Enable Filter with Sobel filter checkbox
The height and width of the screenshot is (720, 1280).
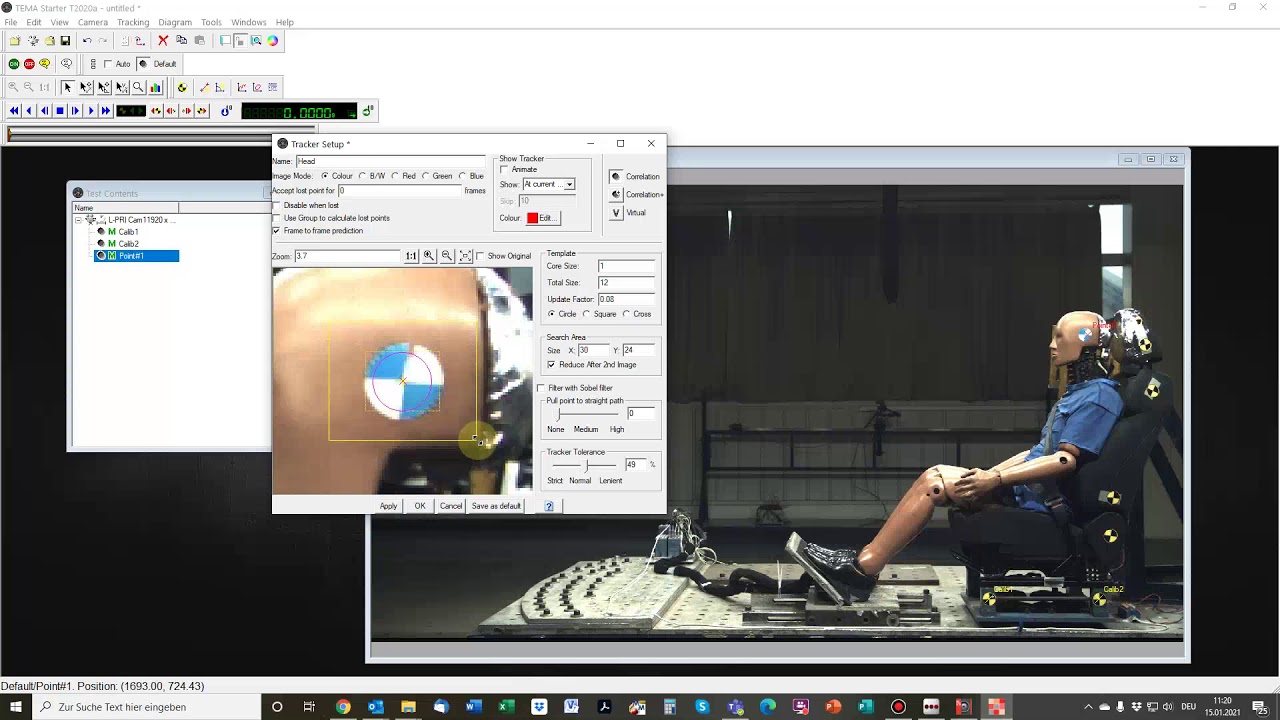point(541,388)
